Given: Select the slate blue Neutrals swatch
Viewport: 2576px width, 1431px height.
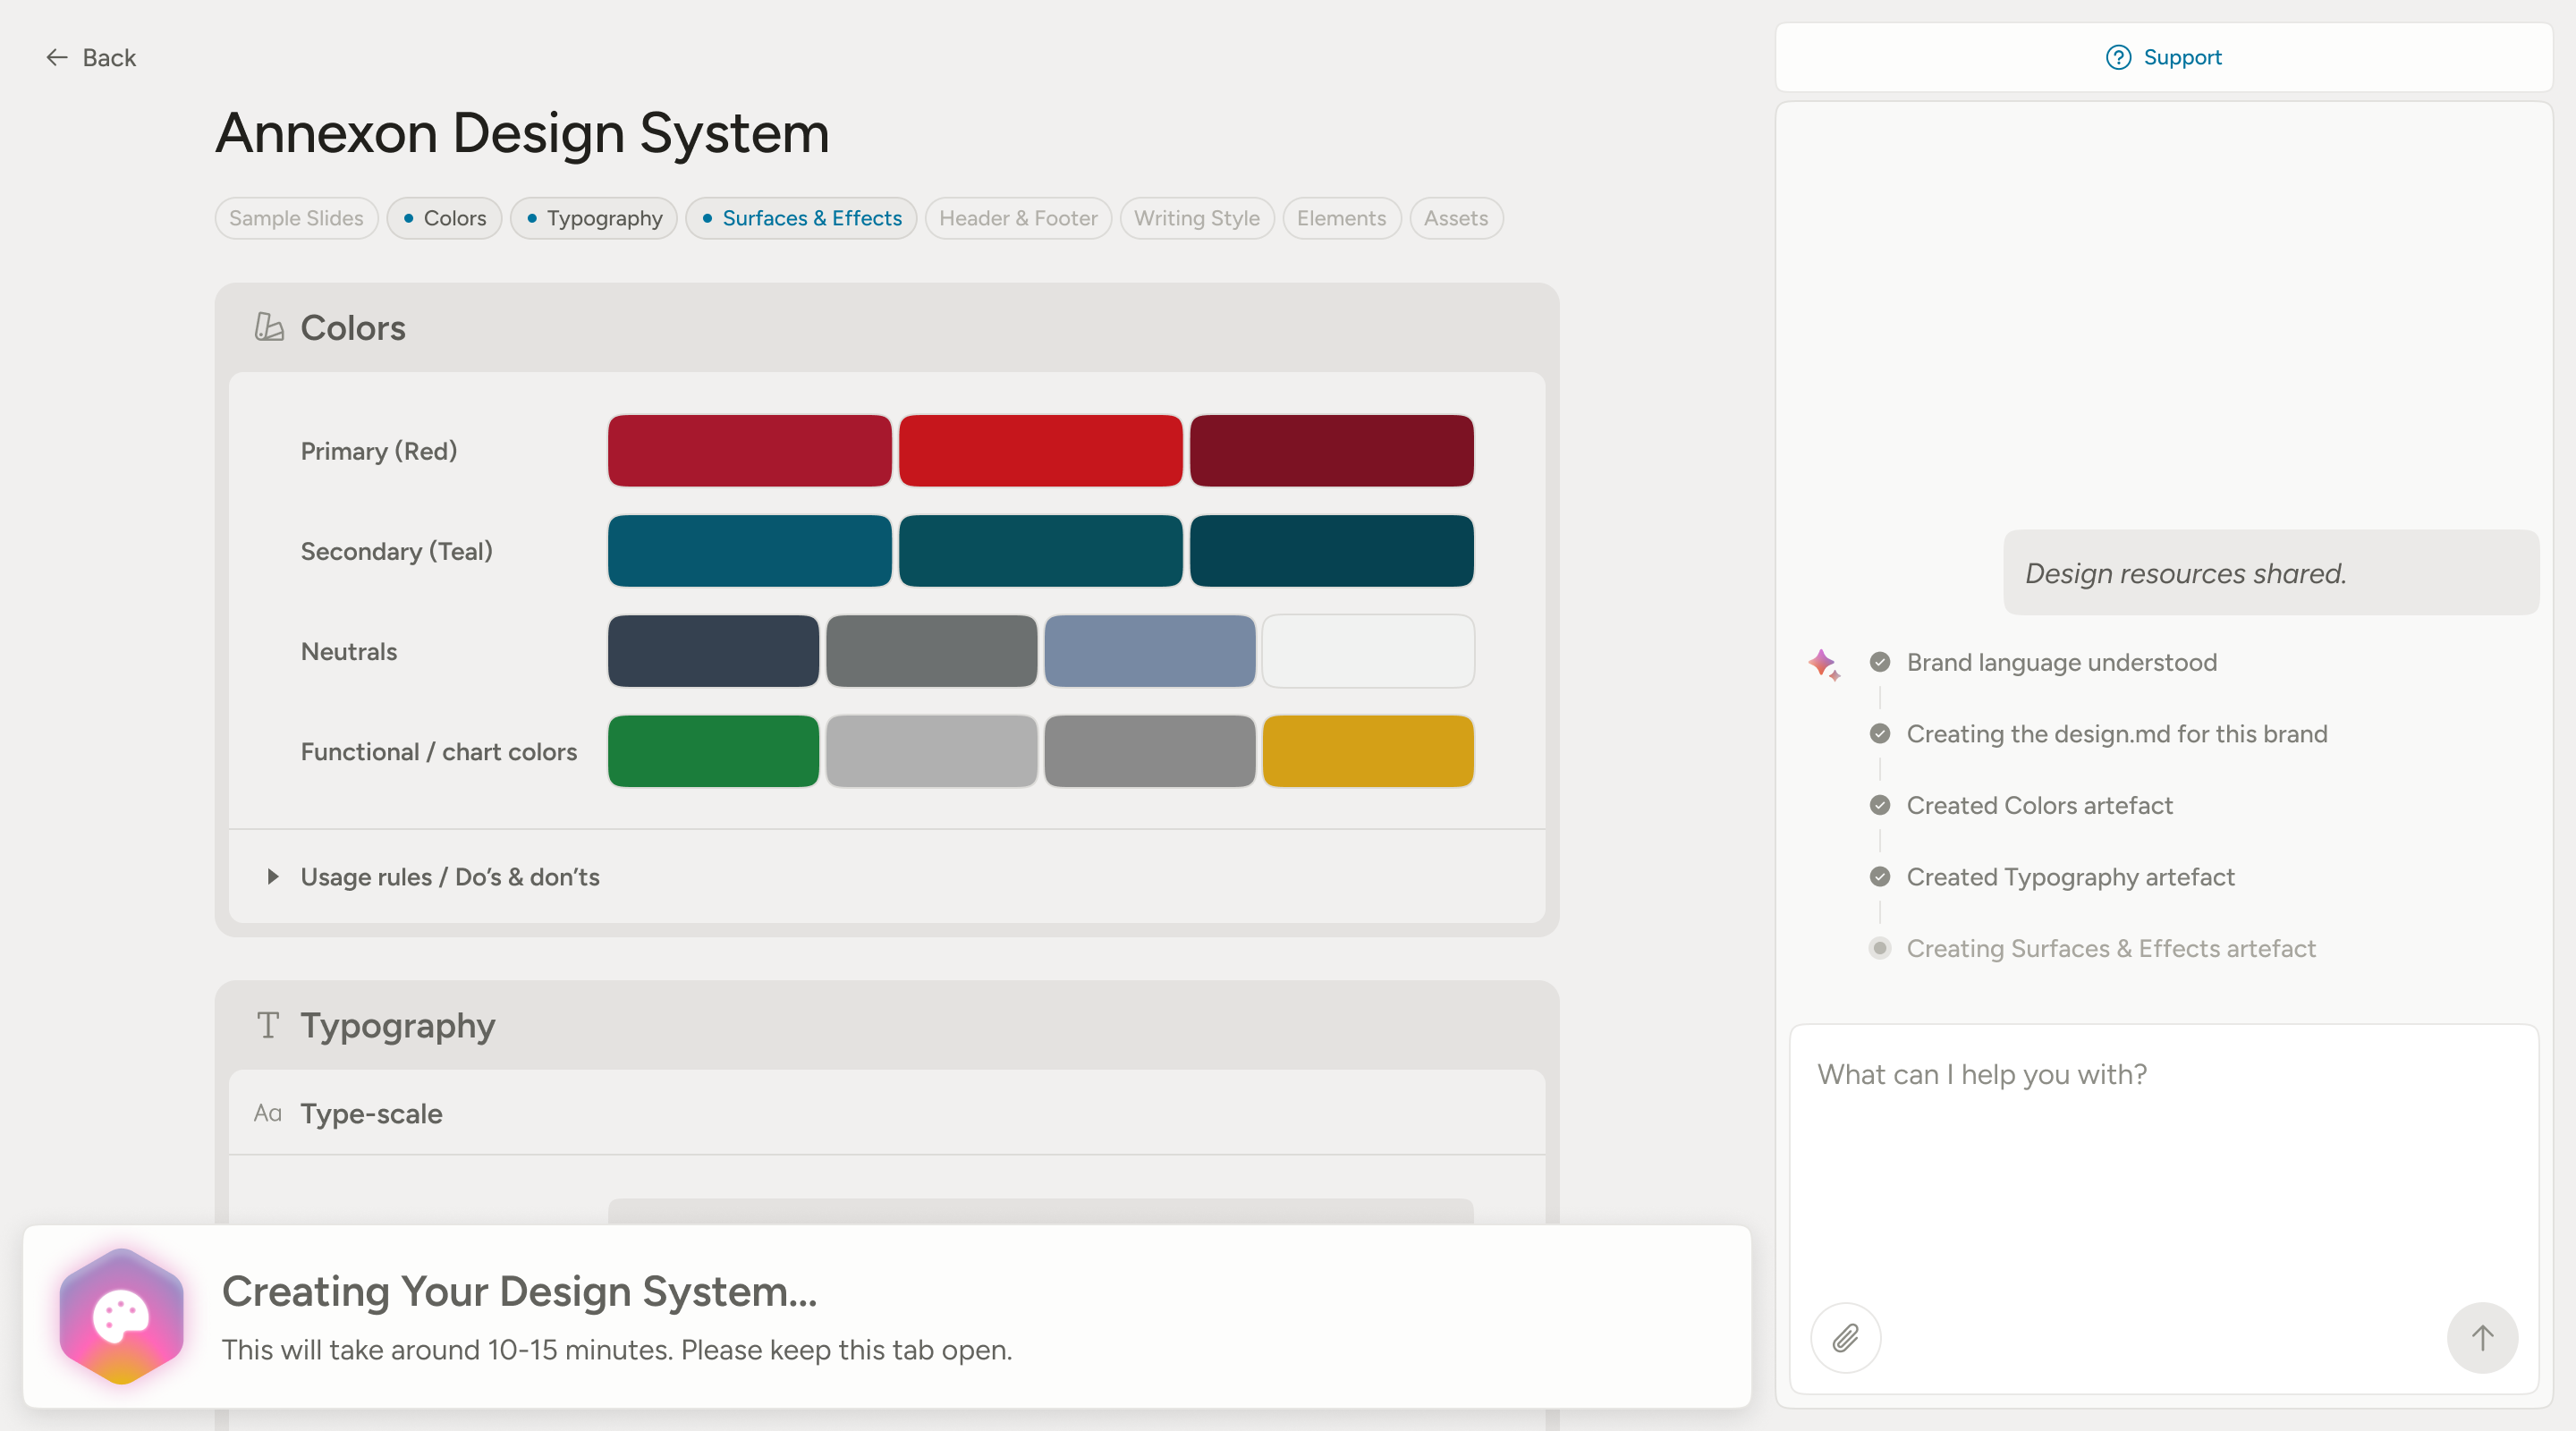Looking at the screenshot, I should [1150, 651].
